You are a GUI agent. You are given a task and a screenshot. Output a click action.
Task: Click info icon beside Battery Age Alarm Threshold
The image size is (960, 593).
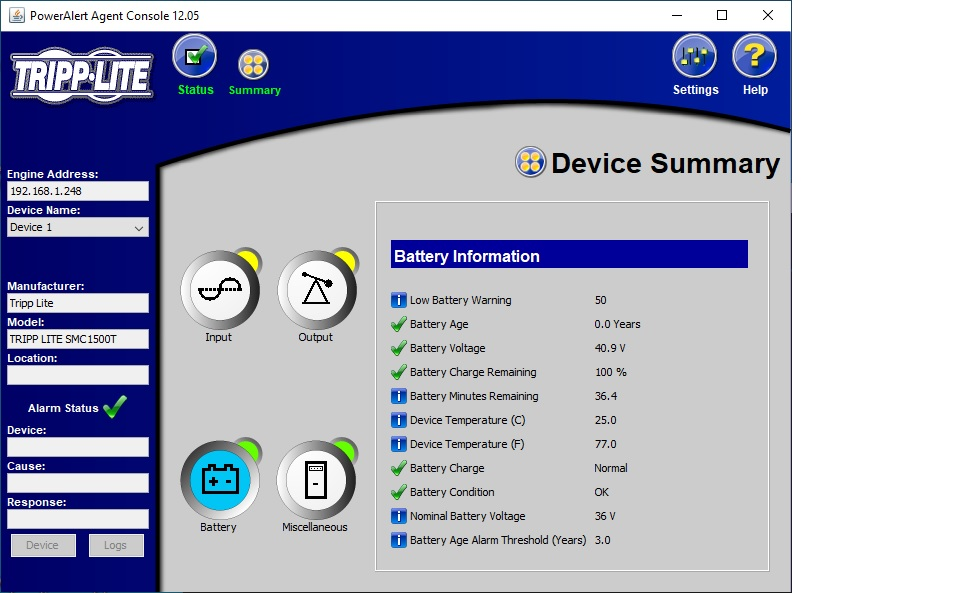click(399, 540)
